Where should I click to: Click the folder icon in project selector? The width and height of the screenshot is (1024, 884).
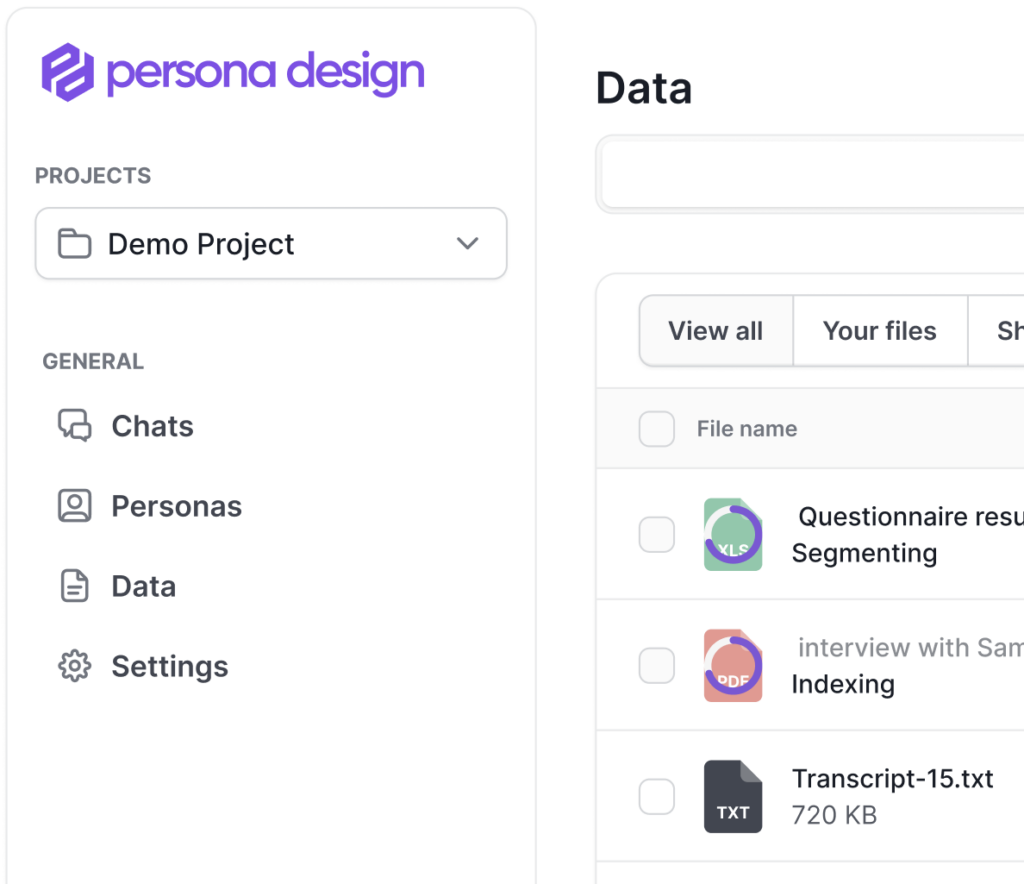[74, 244]
